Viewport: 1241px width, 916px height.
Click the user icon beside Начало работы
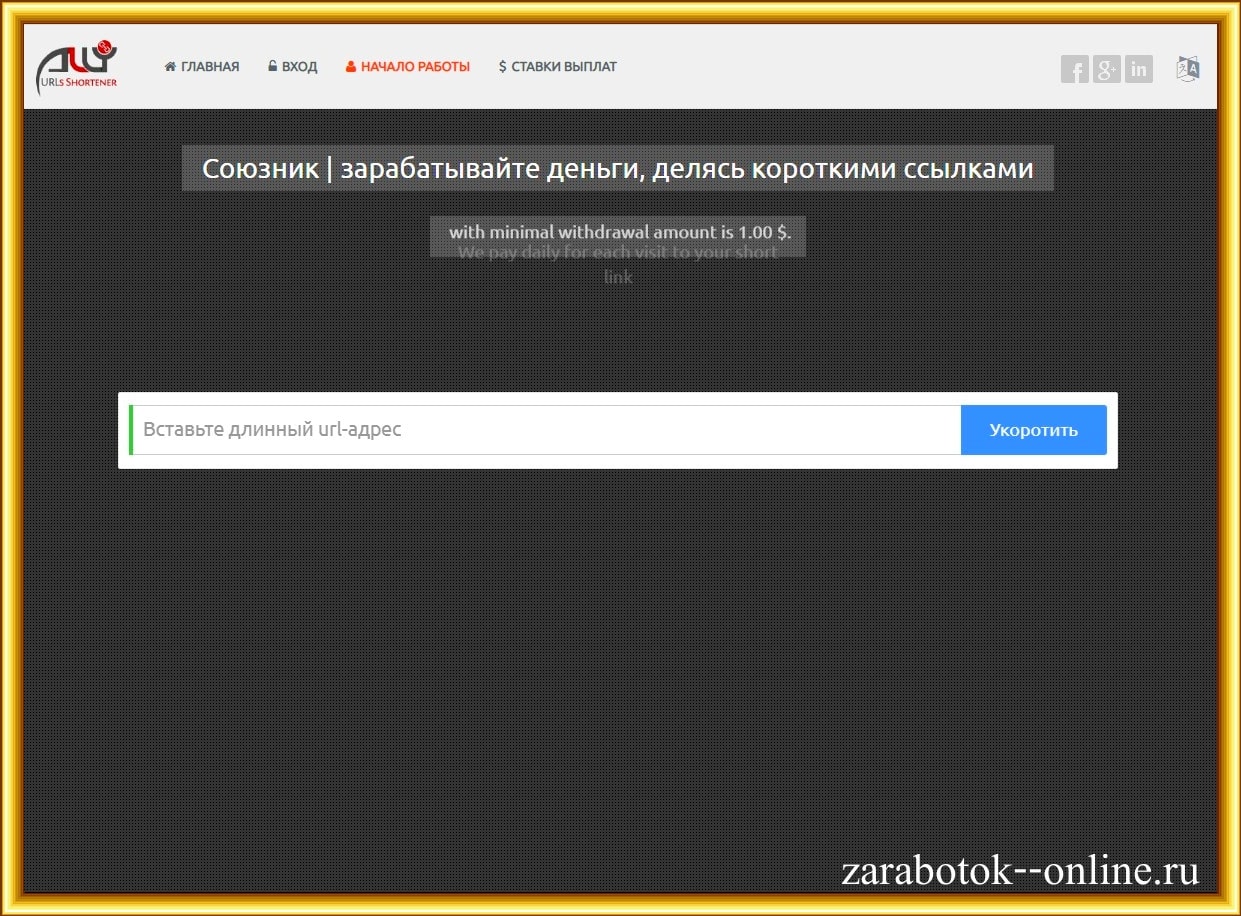[x=351, y=67]
